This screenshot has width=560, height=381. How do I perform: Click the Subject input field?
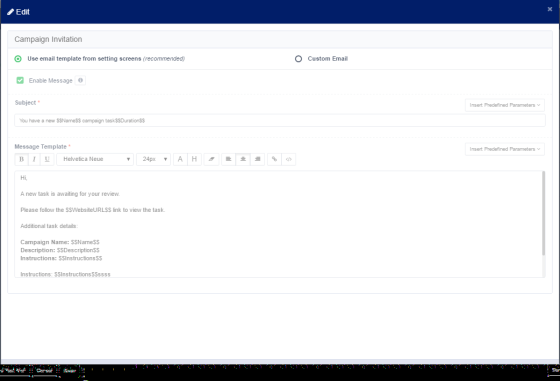[x=280, y=121]
